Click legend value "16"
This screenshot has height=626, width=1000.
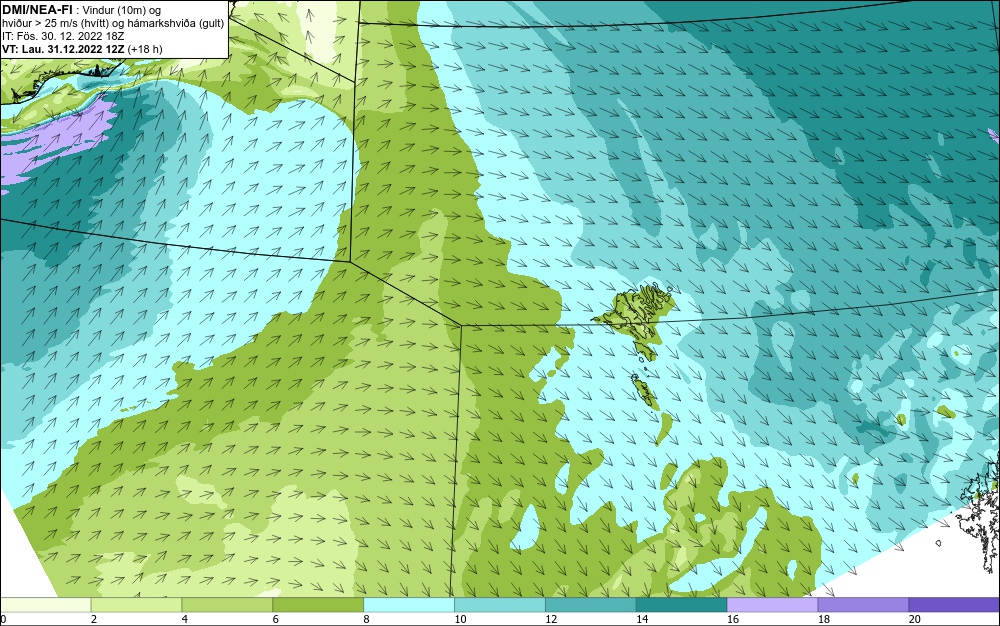point(733,619)
